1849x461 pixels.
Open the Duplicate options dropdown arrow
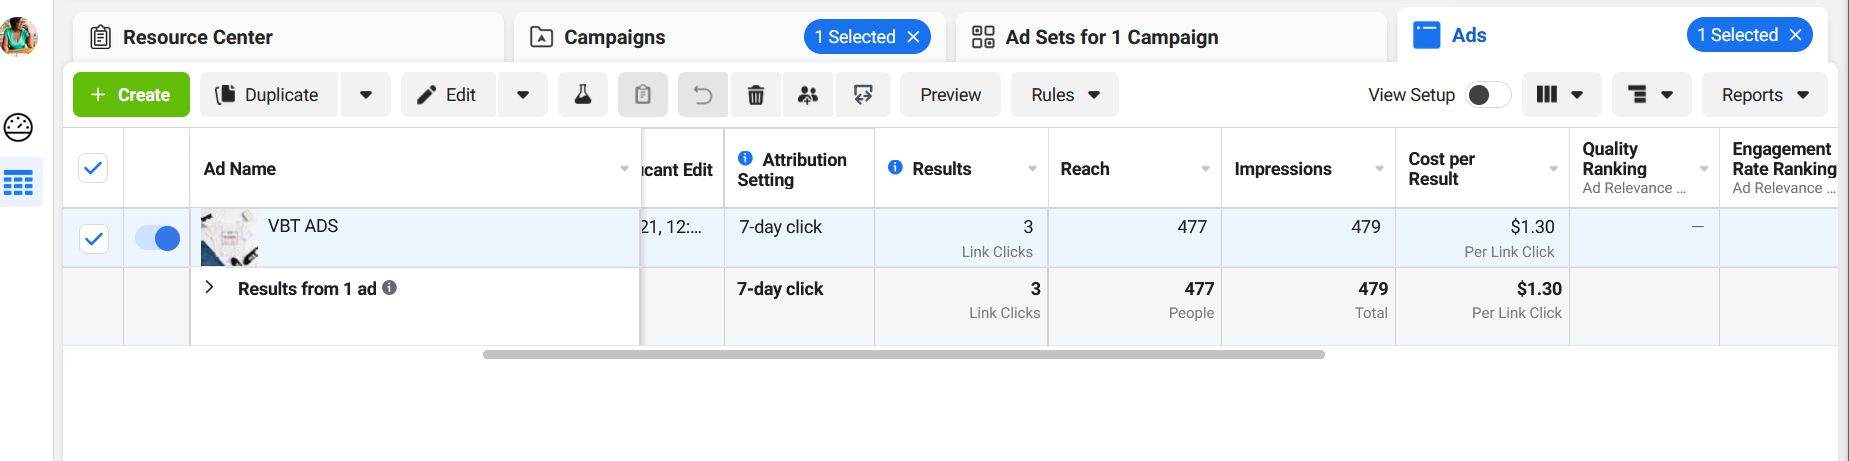point(366,95)
